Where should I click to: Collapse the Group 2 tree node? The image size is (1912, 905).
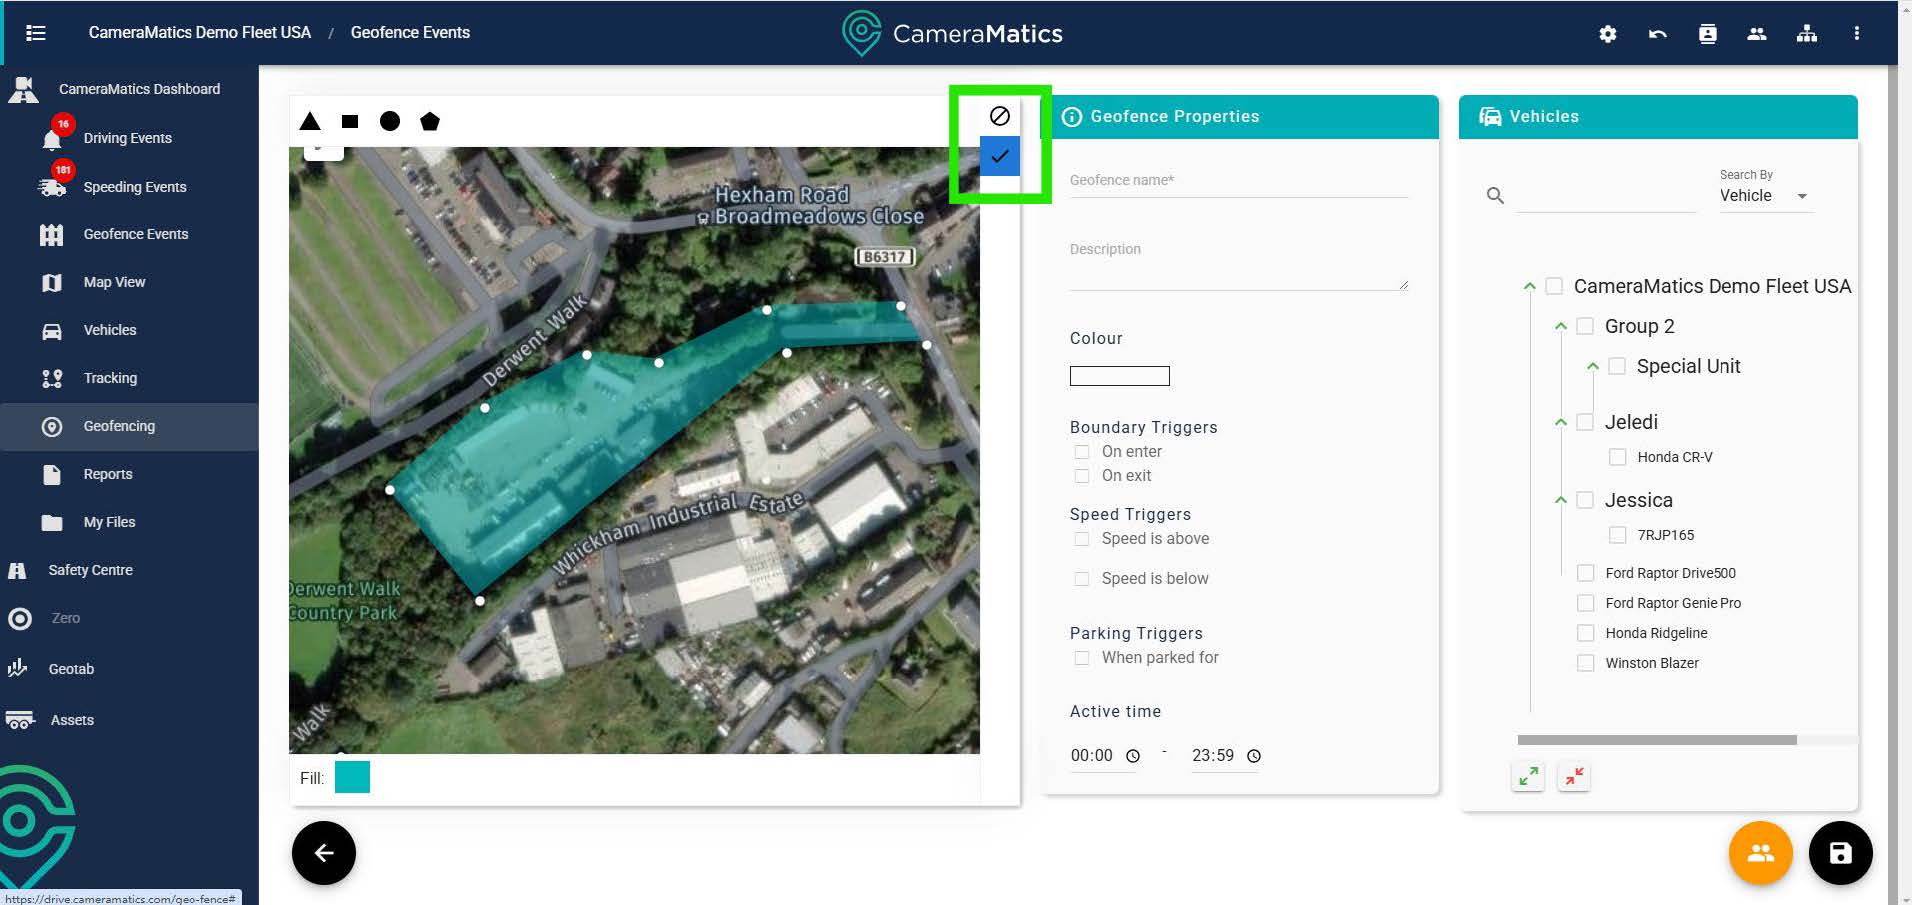(1560, 326)
